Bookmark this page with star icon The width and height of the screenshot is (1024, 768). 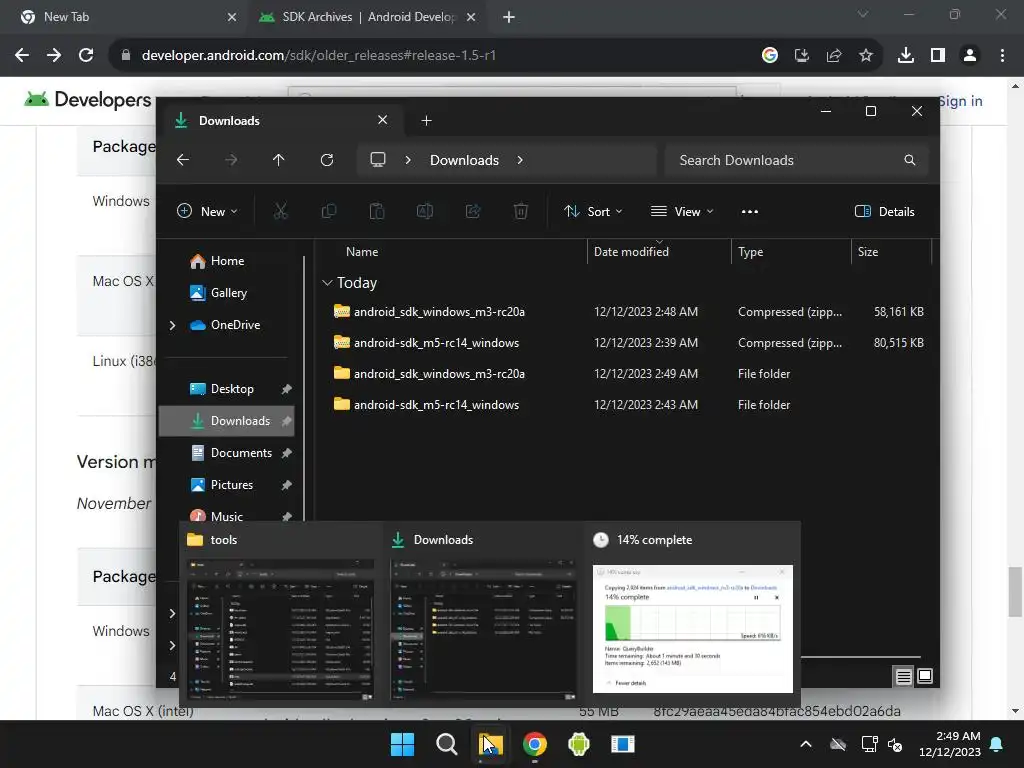click(x=866, y=56)
